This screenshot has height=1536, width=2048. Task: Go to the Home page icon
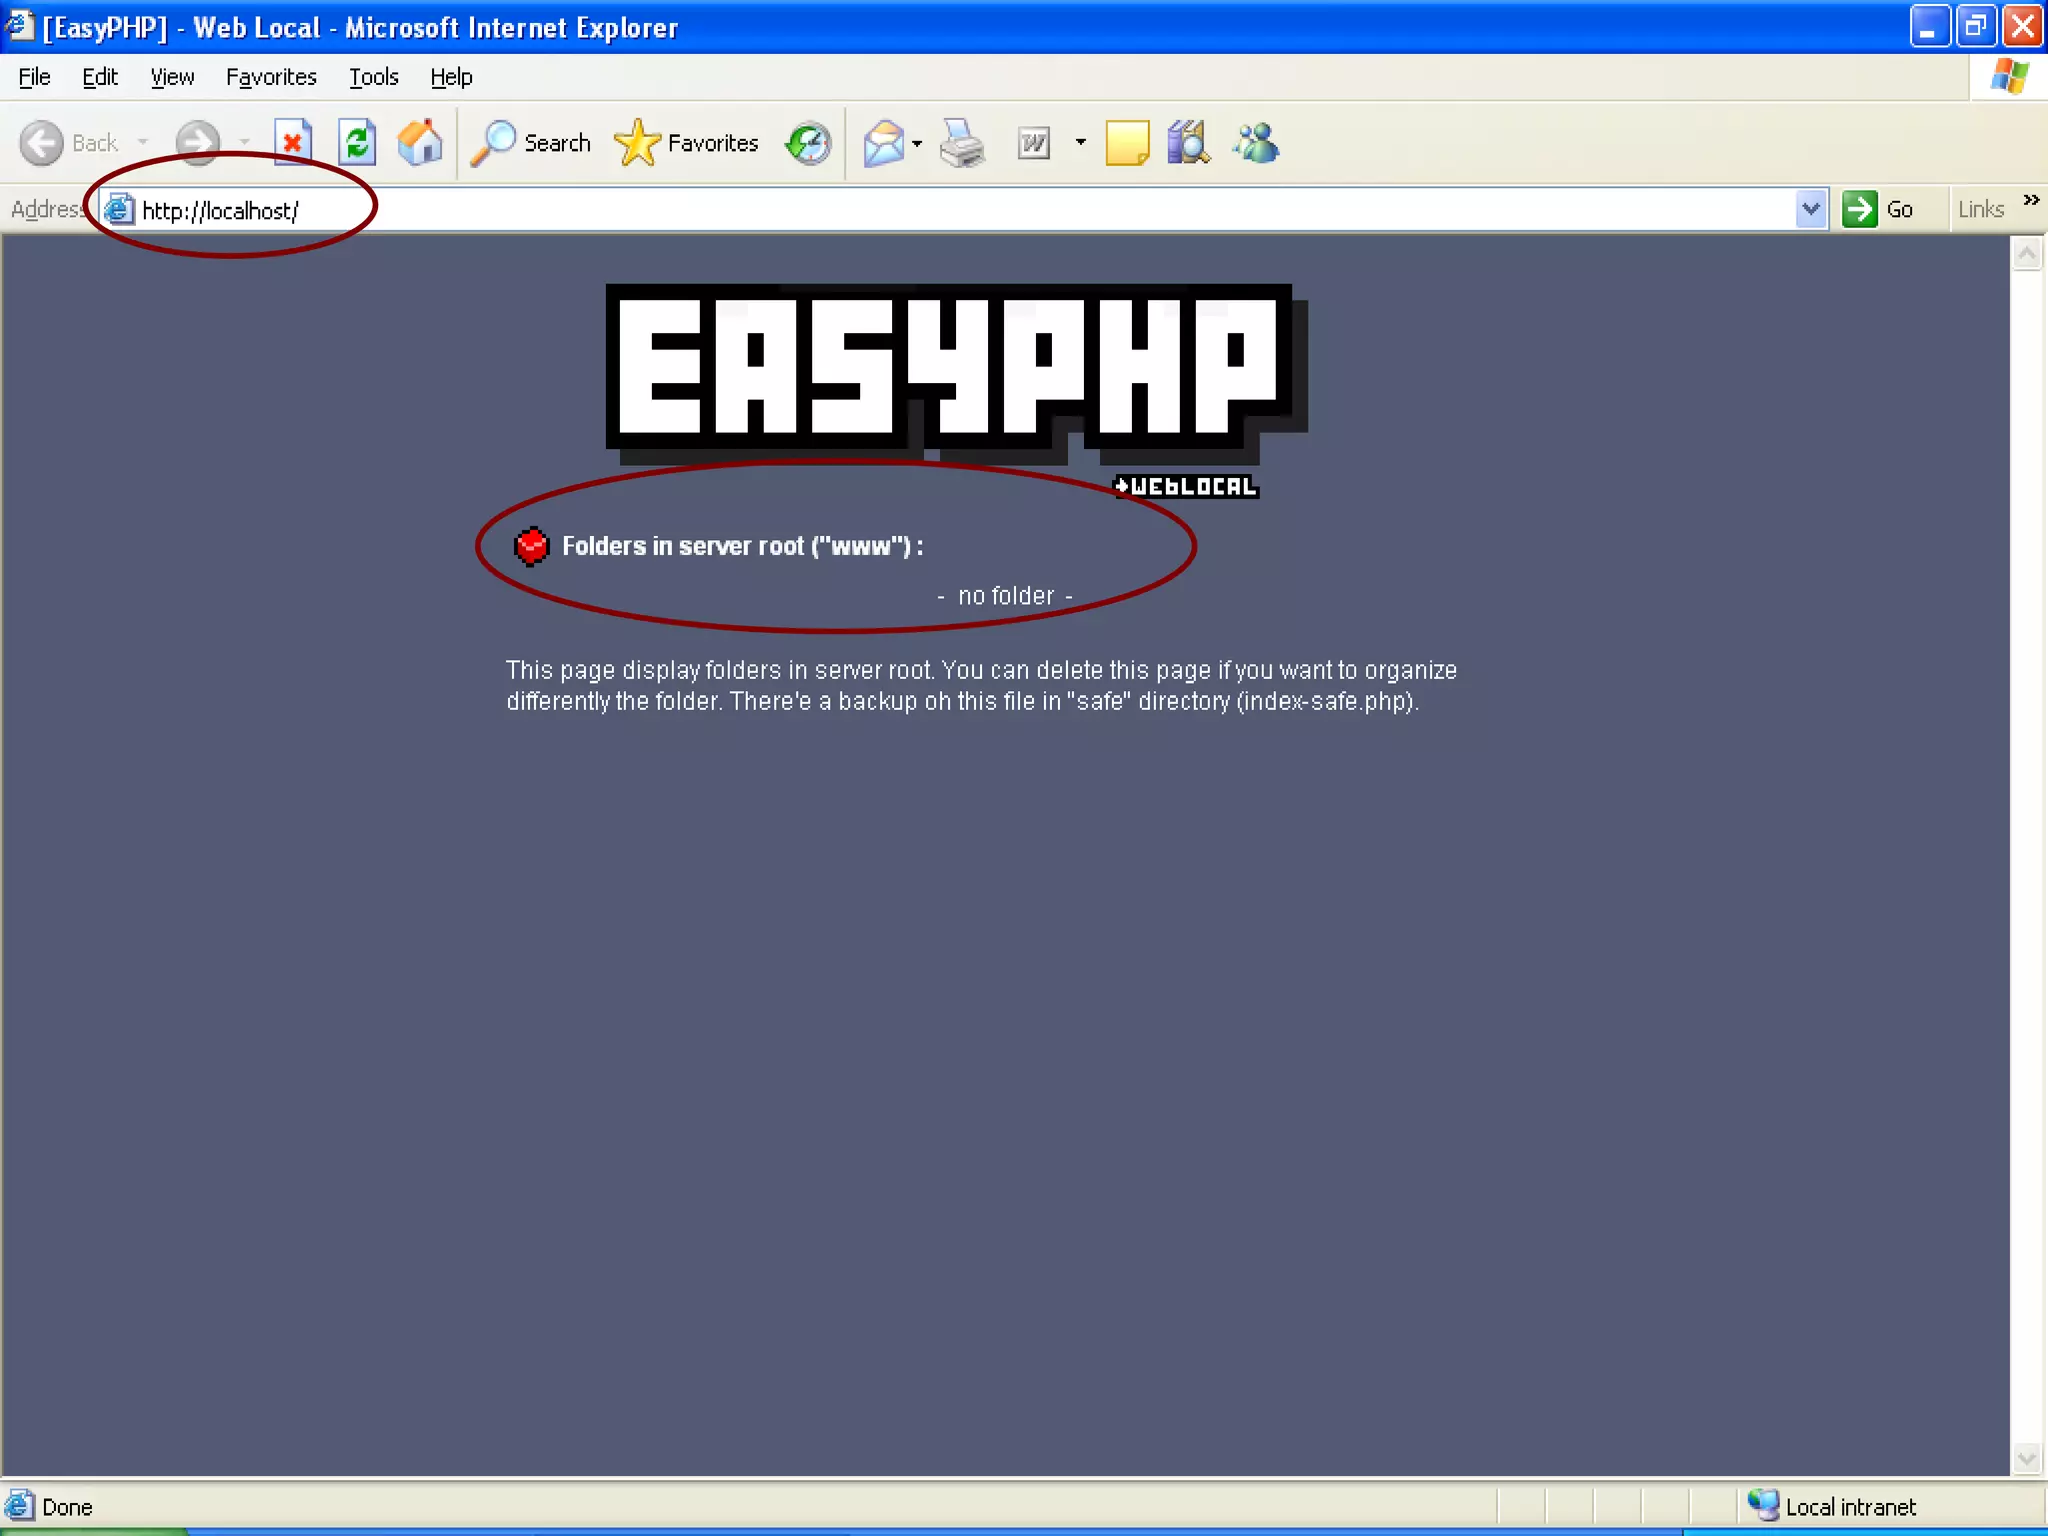point(420,143)
